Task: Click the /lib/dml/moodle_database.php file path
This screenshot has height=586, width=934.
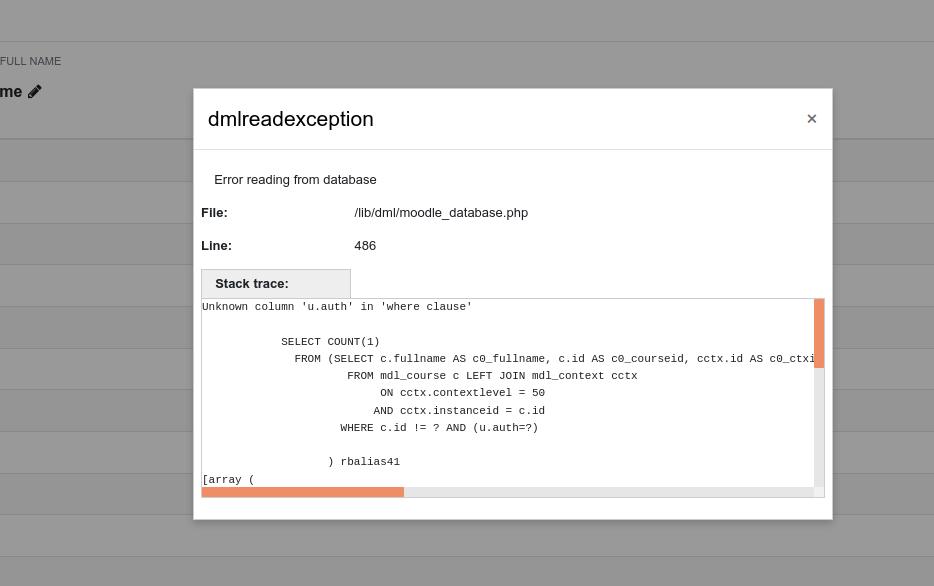Action: 441,213
